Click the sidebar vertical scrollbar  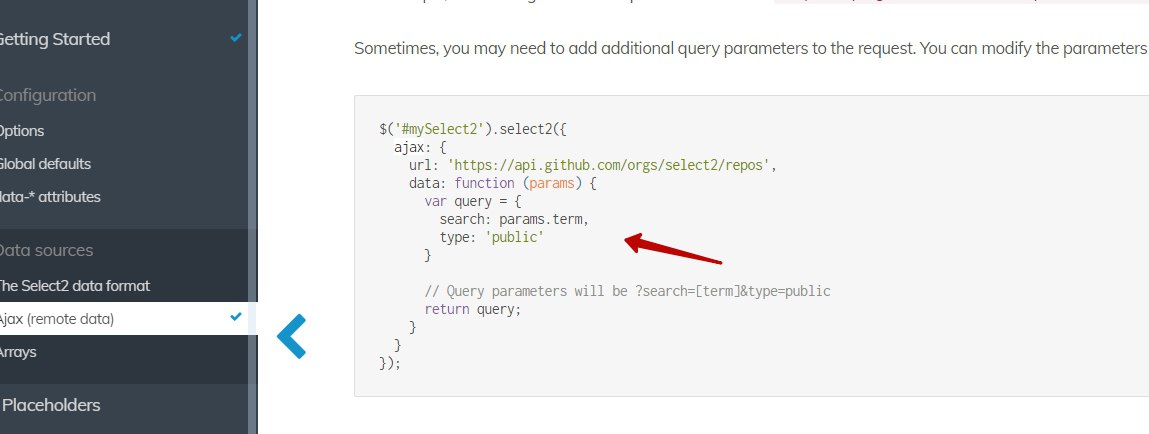(253, 217)
